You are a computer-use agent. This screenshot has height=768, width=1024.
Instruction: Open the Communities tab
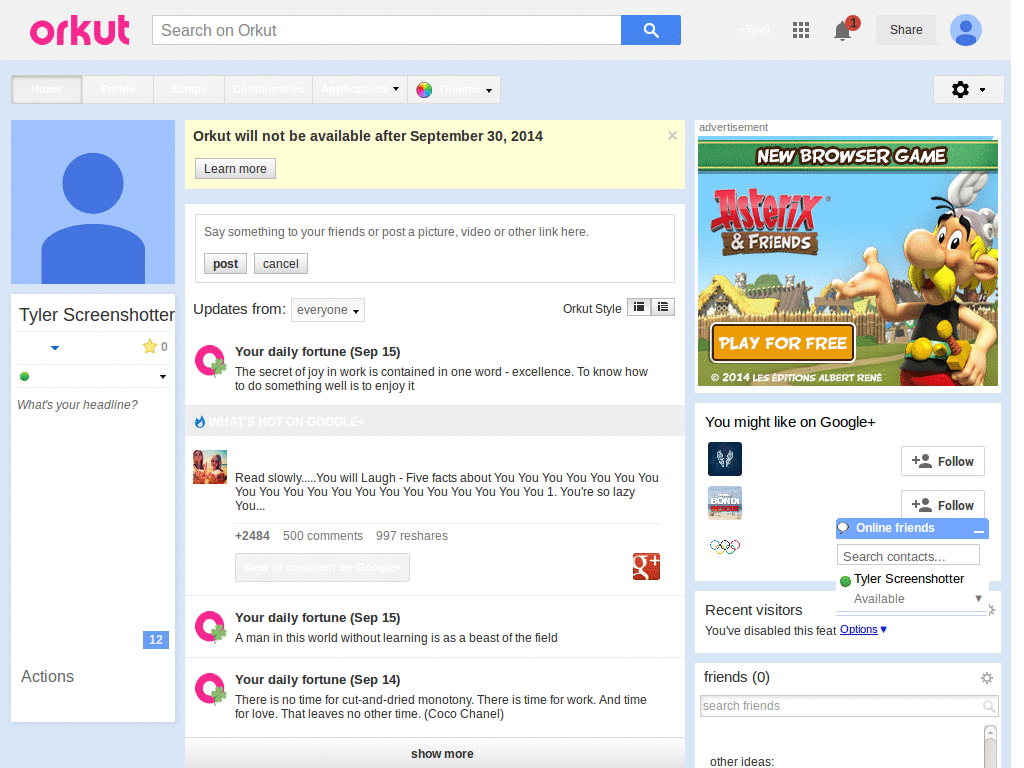click(268, 89)
